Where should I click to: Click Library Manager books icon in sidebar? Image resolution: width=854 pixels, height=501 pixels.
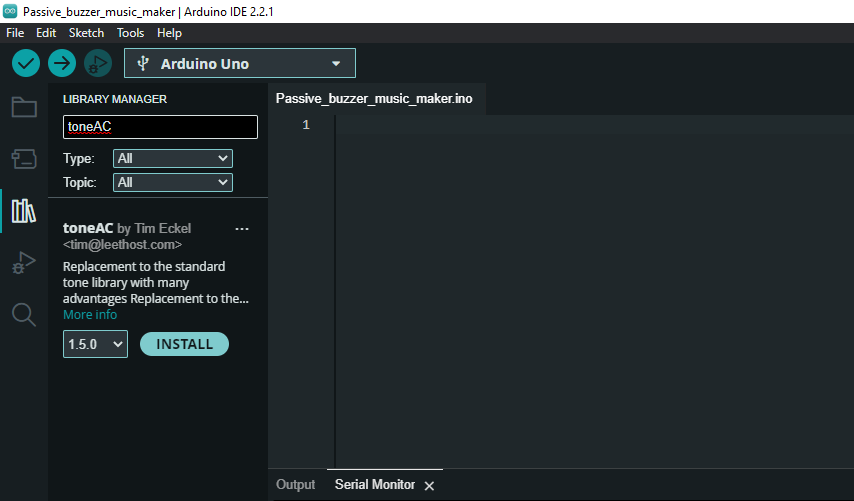point(24,211)
